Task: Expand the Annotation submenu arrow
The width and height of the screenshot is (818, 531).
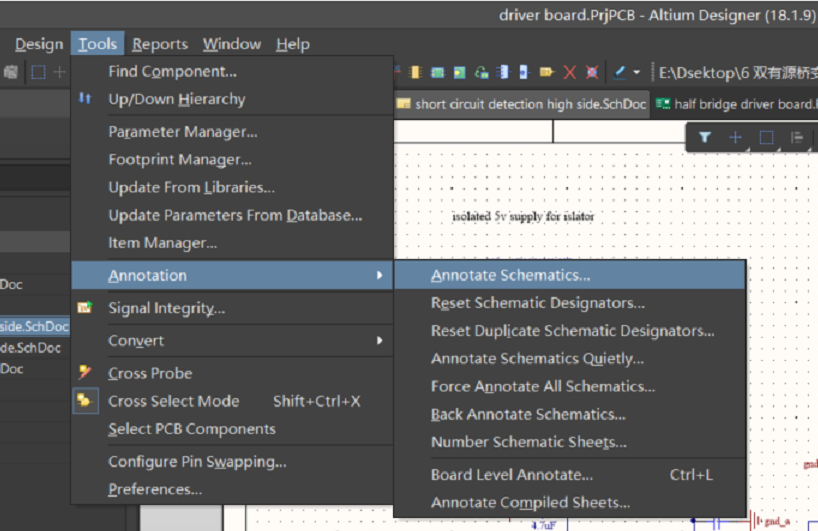Action: (379, 275)
